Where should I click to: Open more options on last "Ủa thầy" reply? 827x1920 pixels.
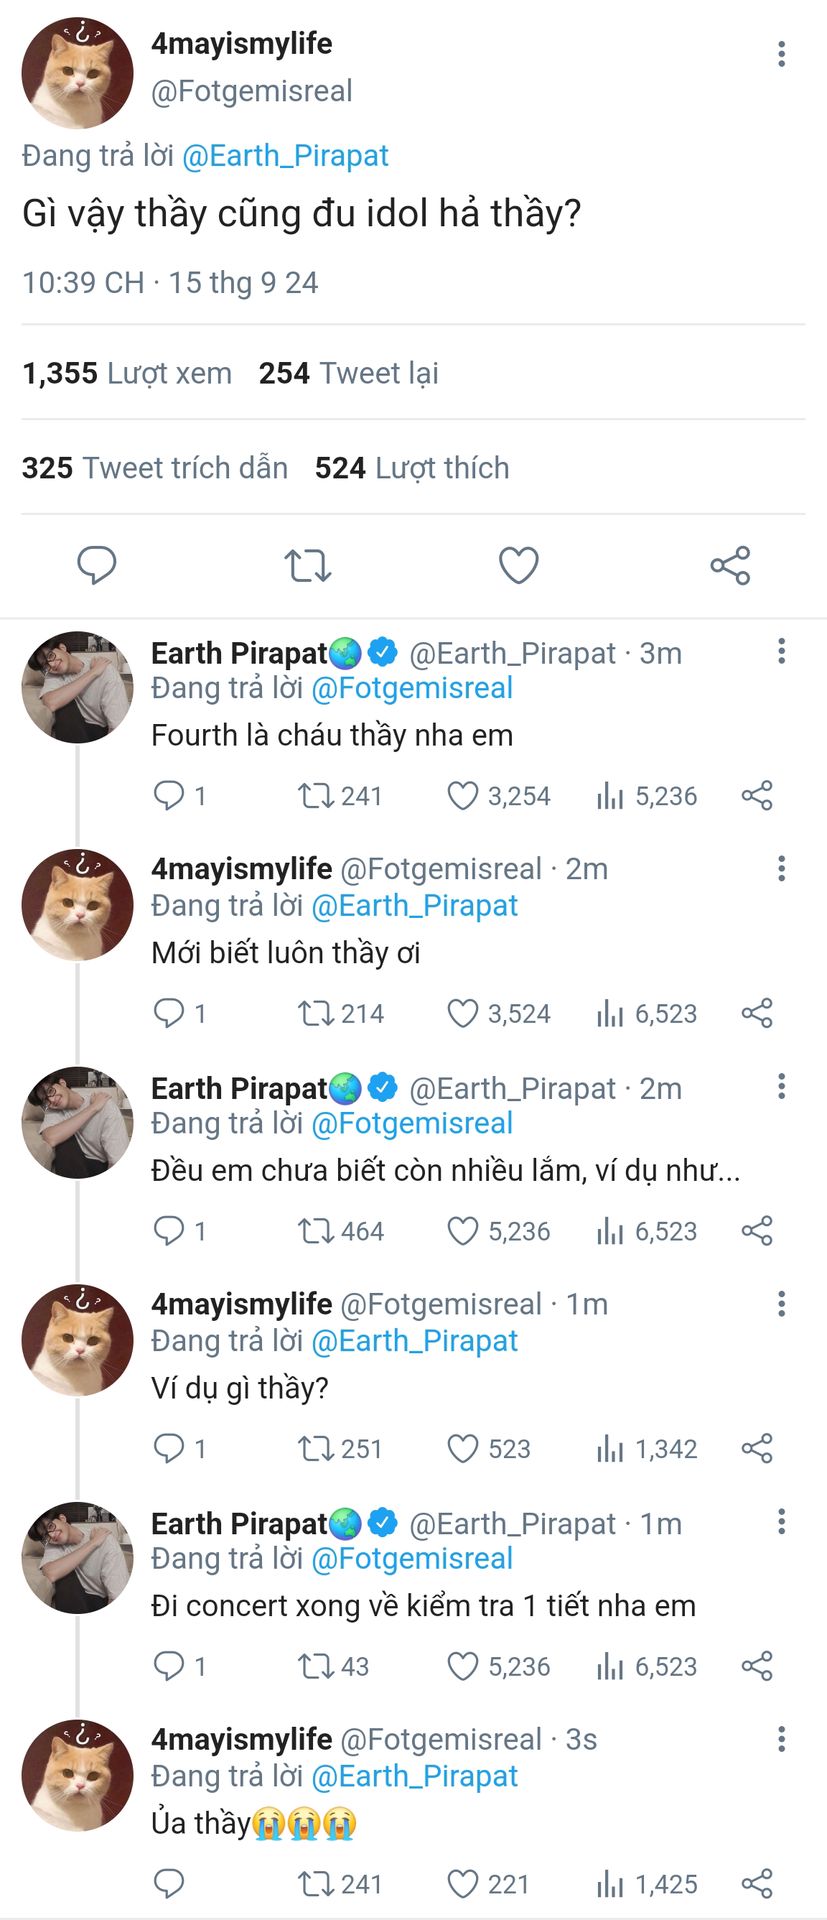(781, 1738)
